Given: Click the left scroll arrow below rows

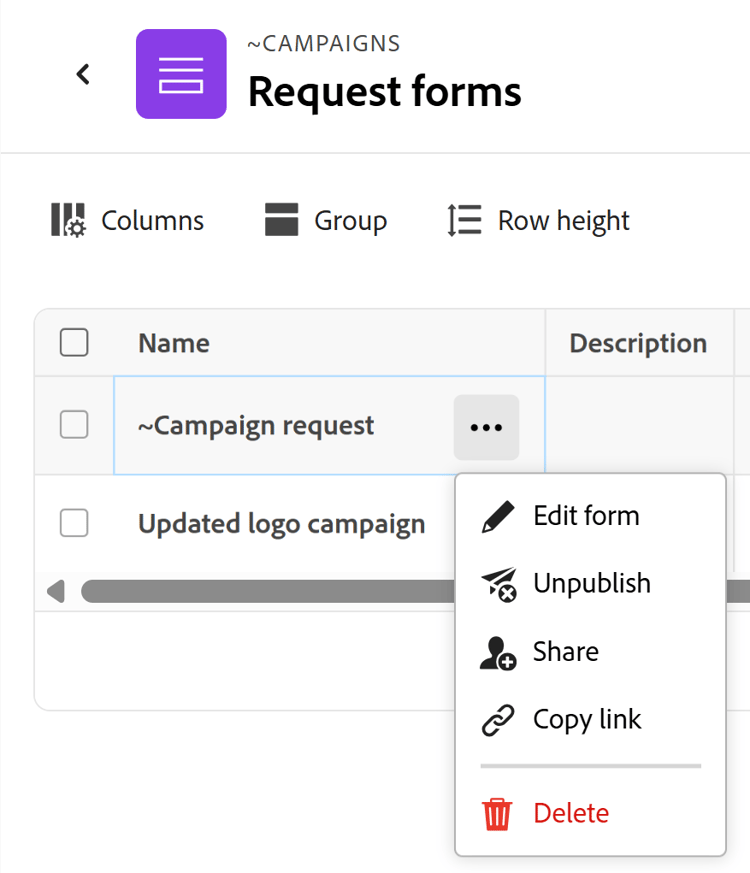Looking at the screenshot, I should (56, 590).
